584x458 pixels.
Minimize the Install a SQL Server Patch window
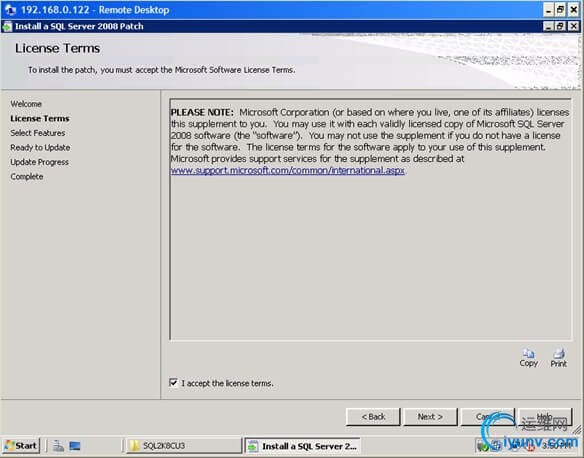[x=548, y=26]
